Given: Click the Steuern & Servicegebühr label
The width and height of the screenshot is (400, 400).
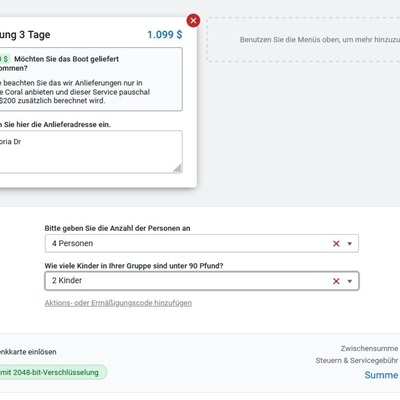Looking at the screenshot, I should pos(357,360).
